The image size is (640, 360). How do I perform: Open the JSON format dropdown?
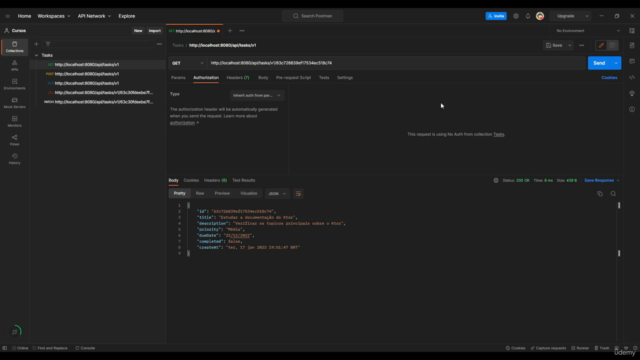point(277,194)
